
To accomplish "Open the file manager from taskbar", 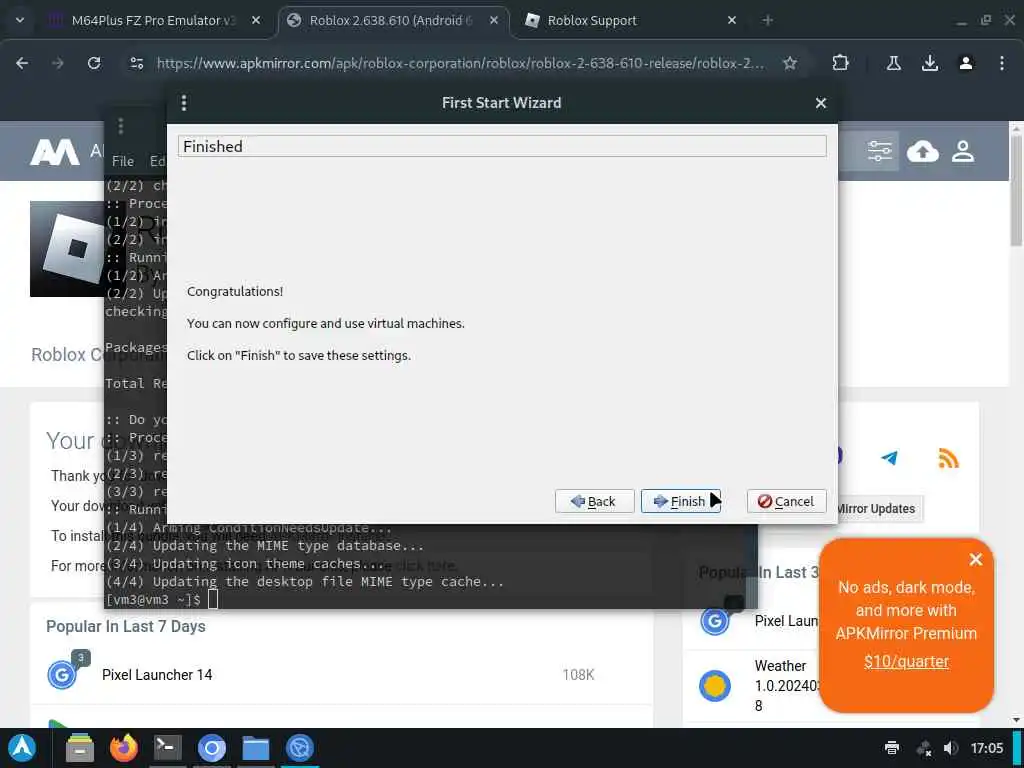I will (x=255, y=748).
